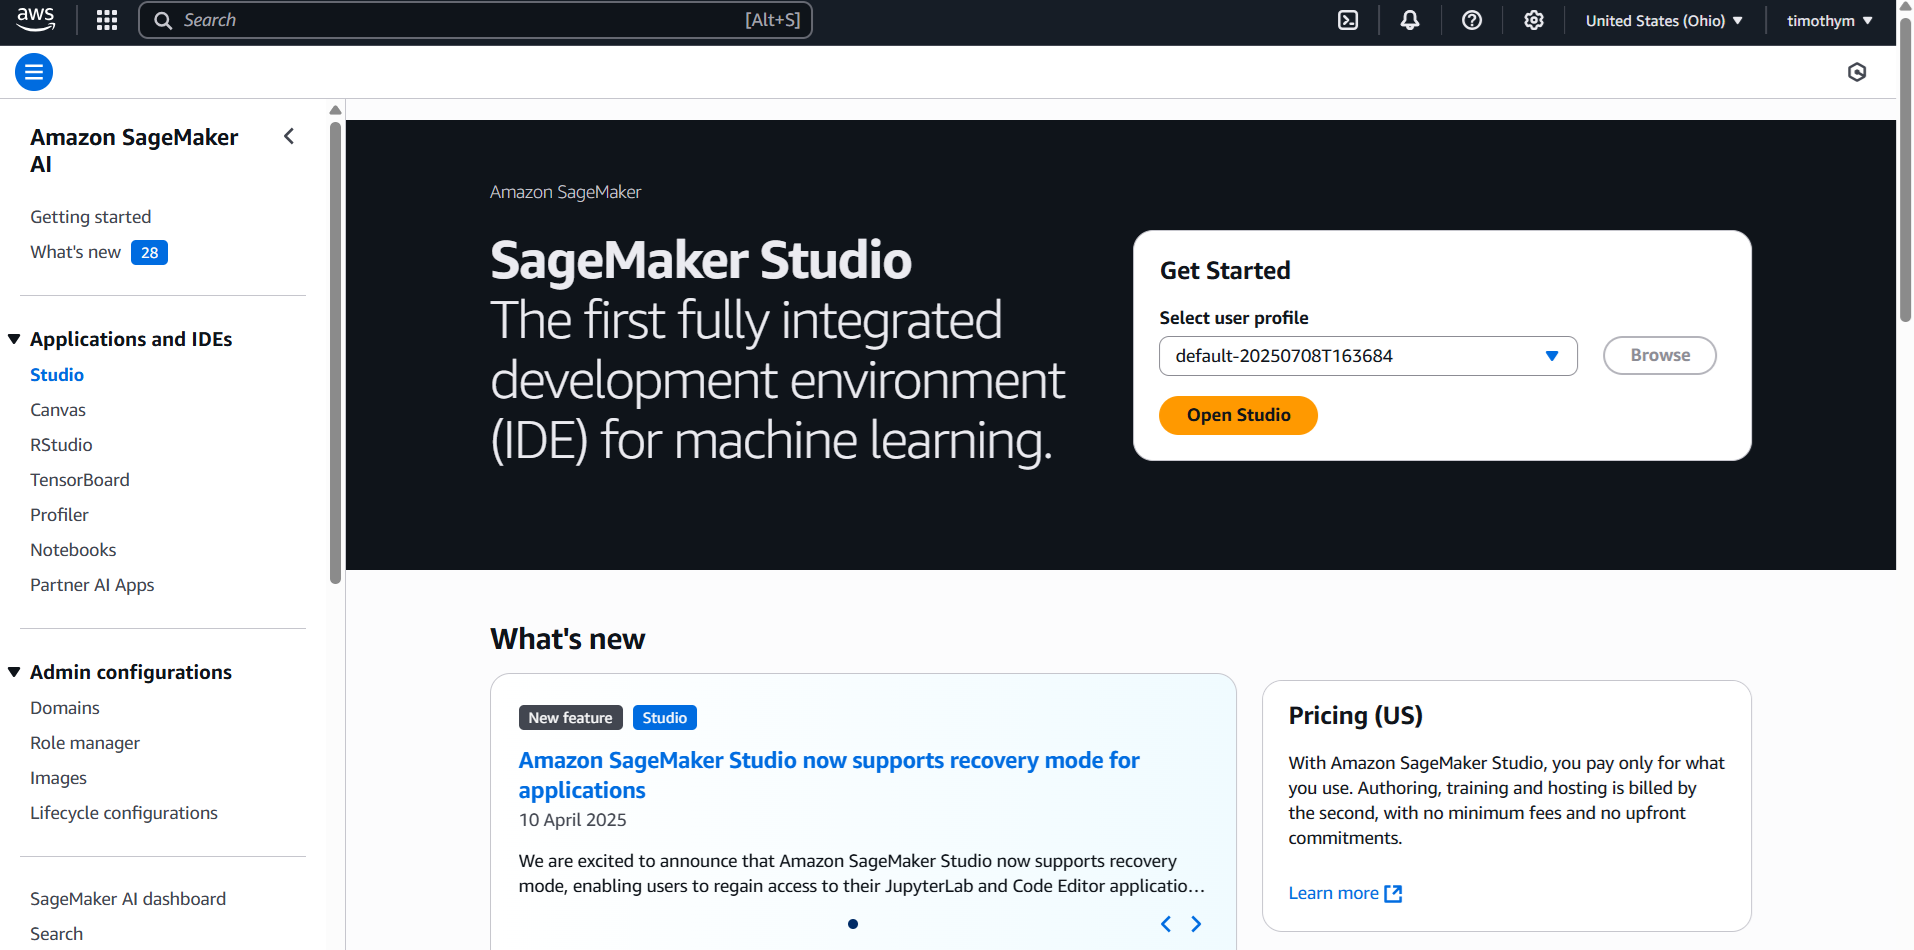Show previous What's new announcement
Screen dimensions: 1914x950
click(x=1165, y=924)
